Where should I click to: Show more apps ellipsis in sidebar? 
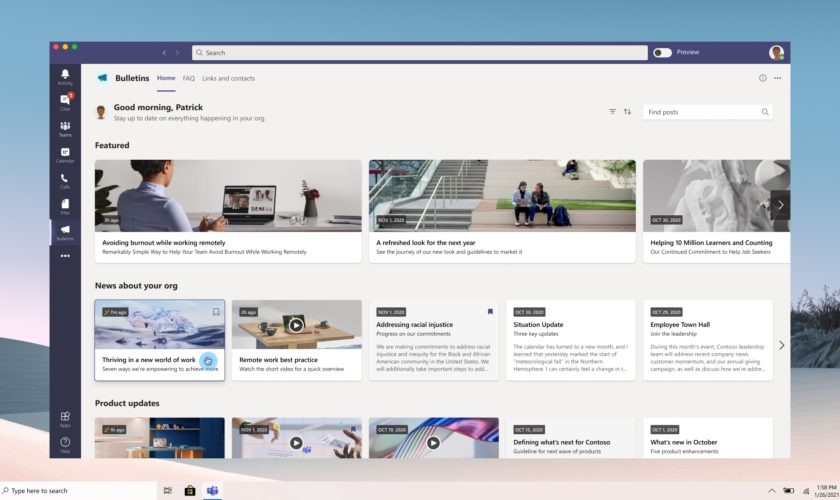(65, 256)
